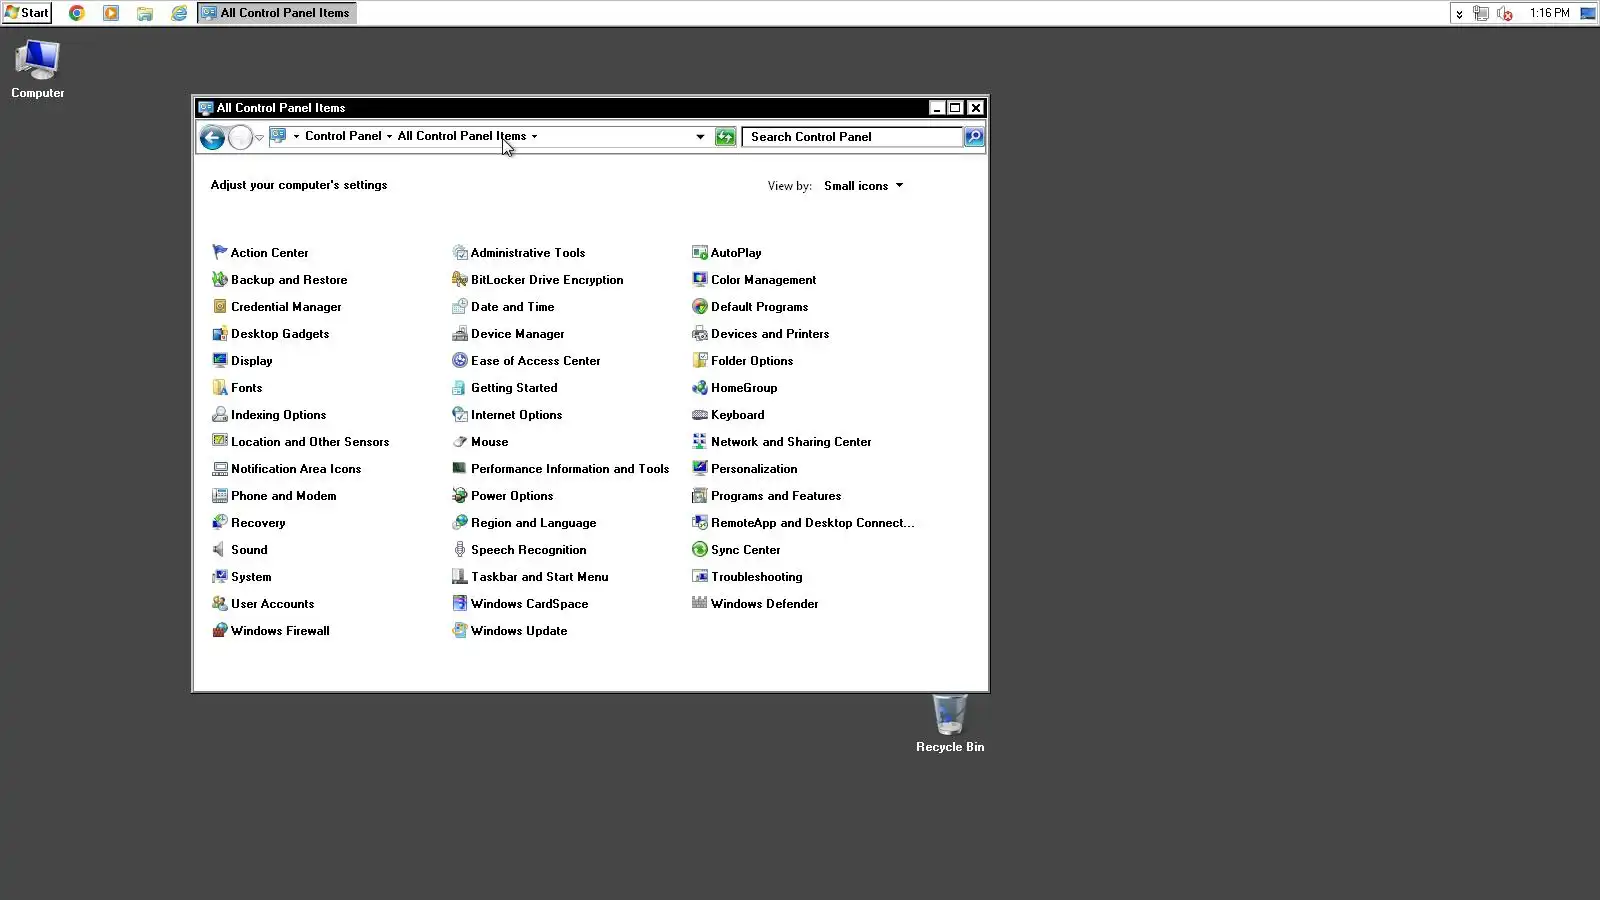Click the Windows Defender icon
Viewport: 1600px width, 900px height.
coord(700,603)
